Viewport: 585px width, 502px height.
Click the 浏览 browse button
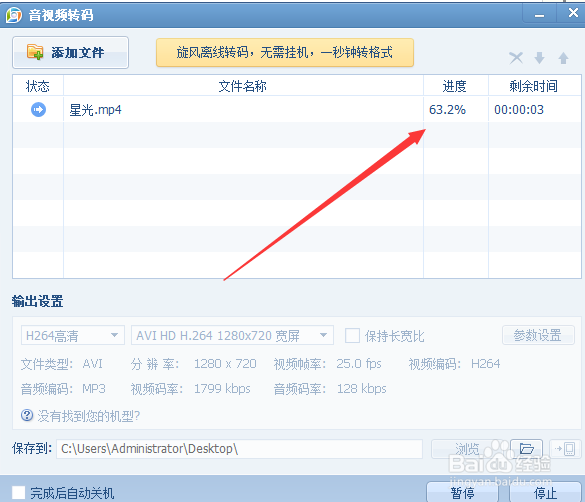coord(468,449)
